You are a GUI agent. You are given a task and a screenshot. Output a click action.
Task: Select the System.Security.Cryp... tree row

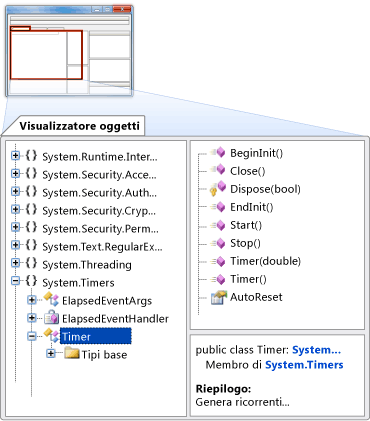point(99,211)
